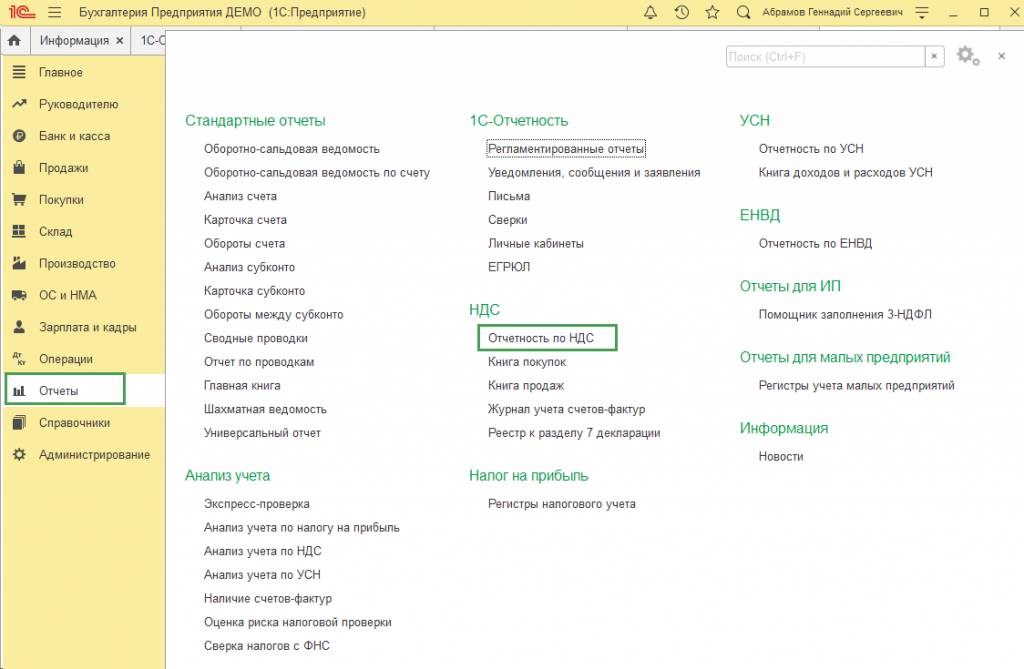Screen dimensions: 1024x669
Task: Switch to the cut-off 1С-О tab
Action: [152, 41]
